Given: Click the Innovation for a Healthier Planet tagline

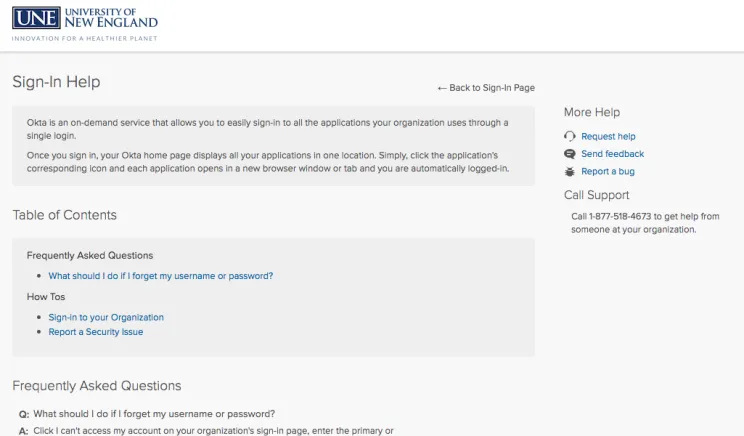Looking at the screenshot, I should (84, 38).
